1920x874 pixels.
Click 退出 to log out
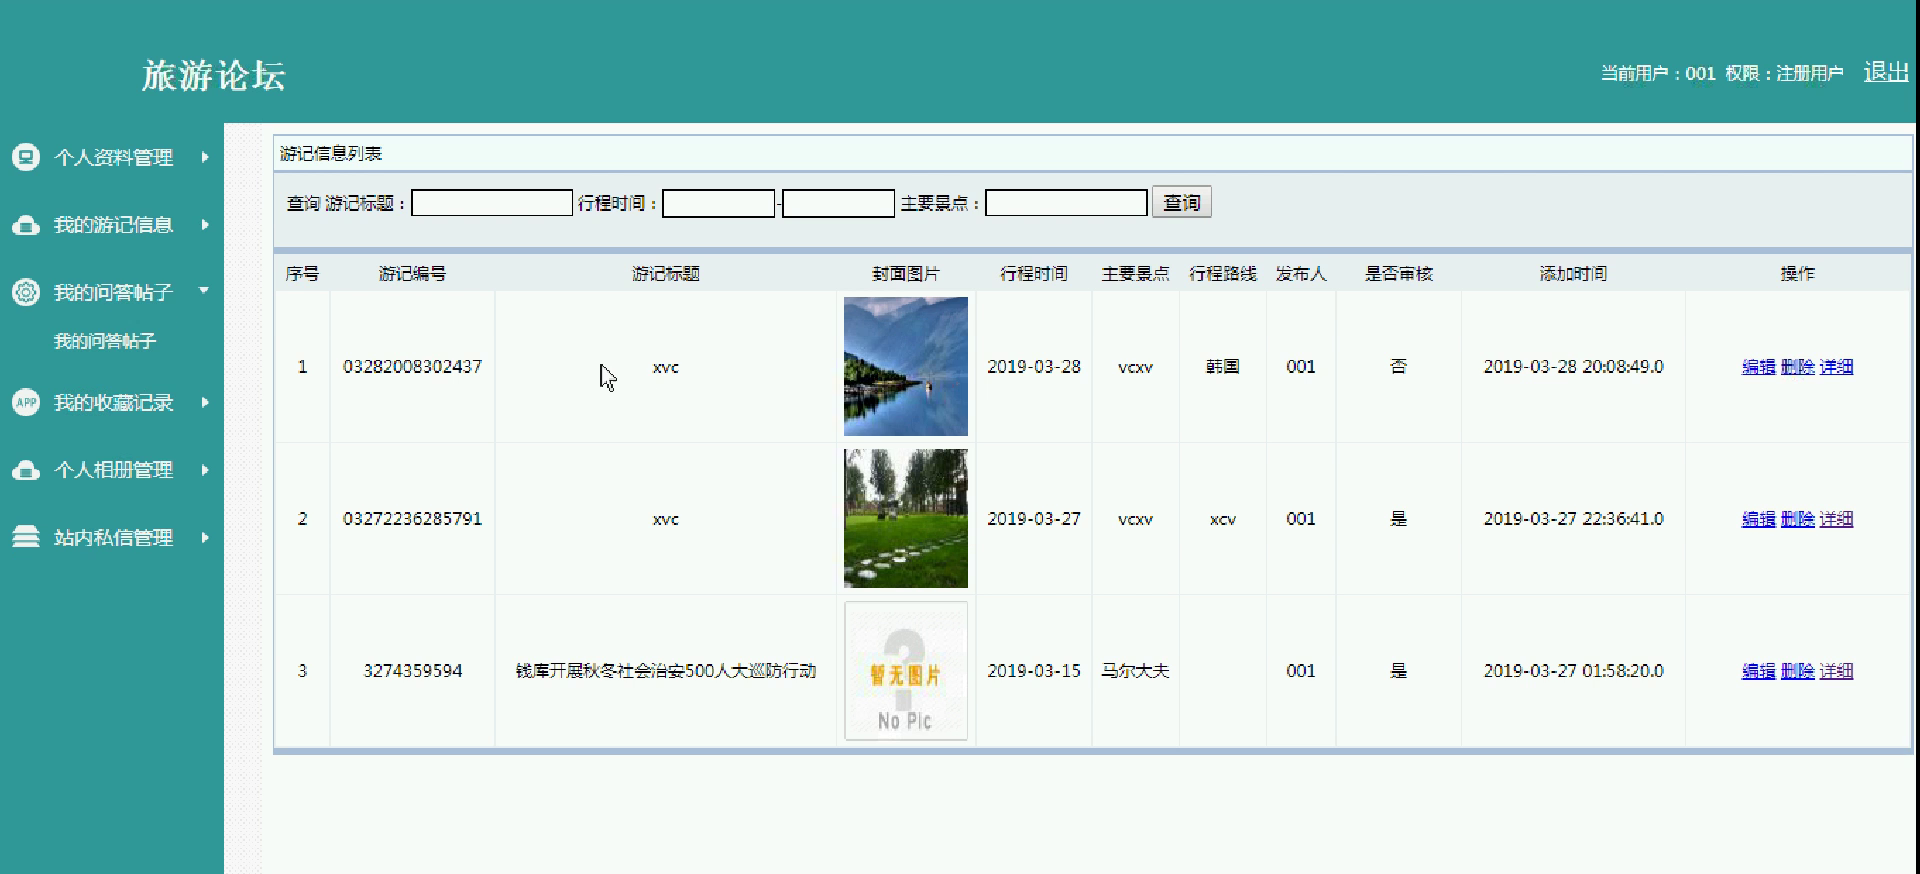click(1886, 72)
